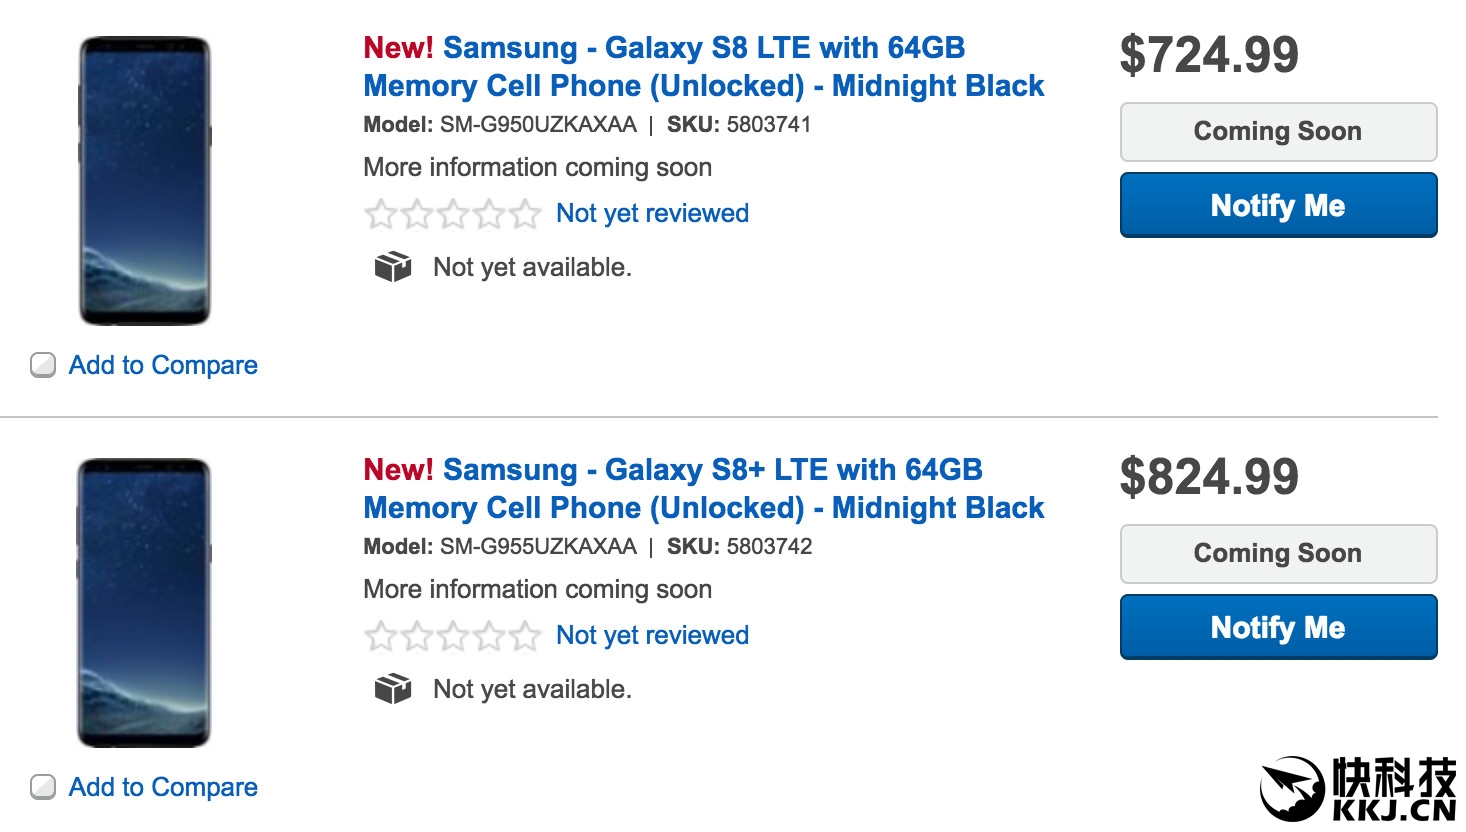1466x832 pixels.
Task: Click the $824.99 price
Action: tap(1208, 477)
